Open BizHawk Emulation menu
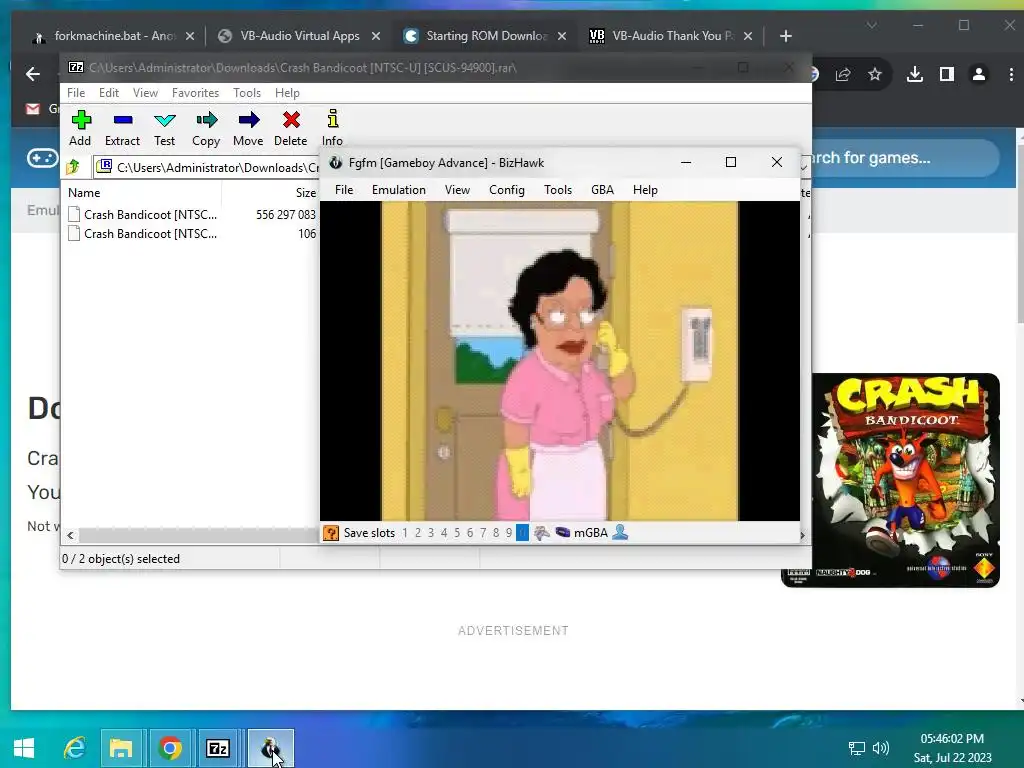Screen dimensions: 1024x768 click(399, 190)
